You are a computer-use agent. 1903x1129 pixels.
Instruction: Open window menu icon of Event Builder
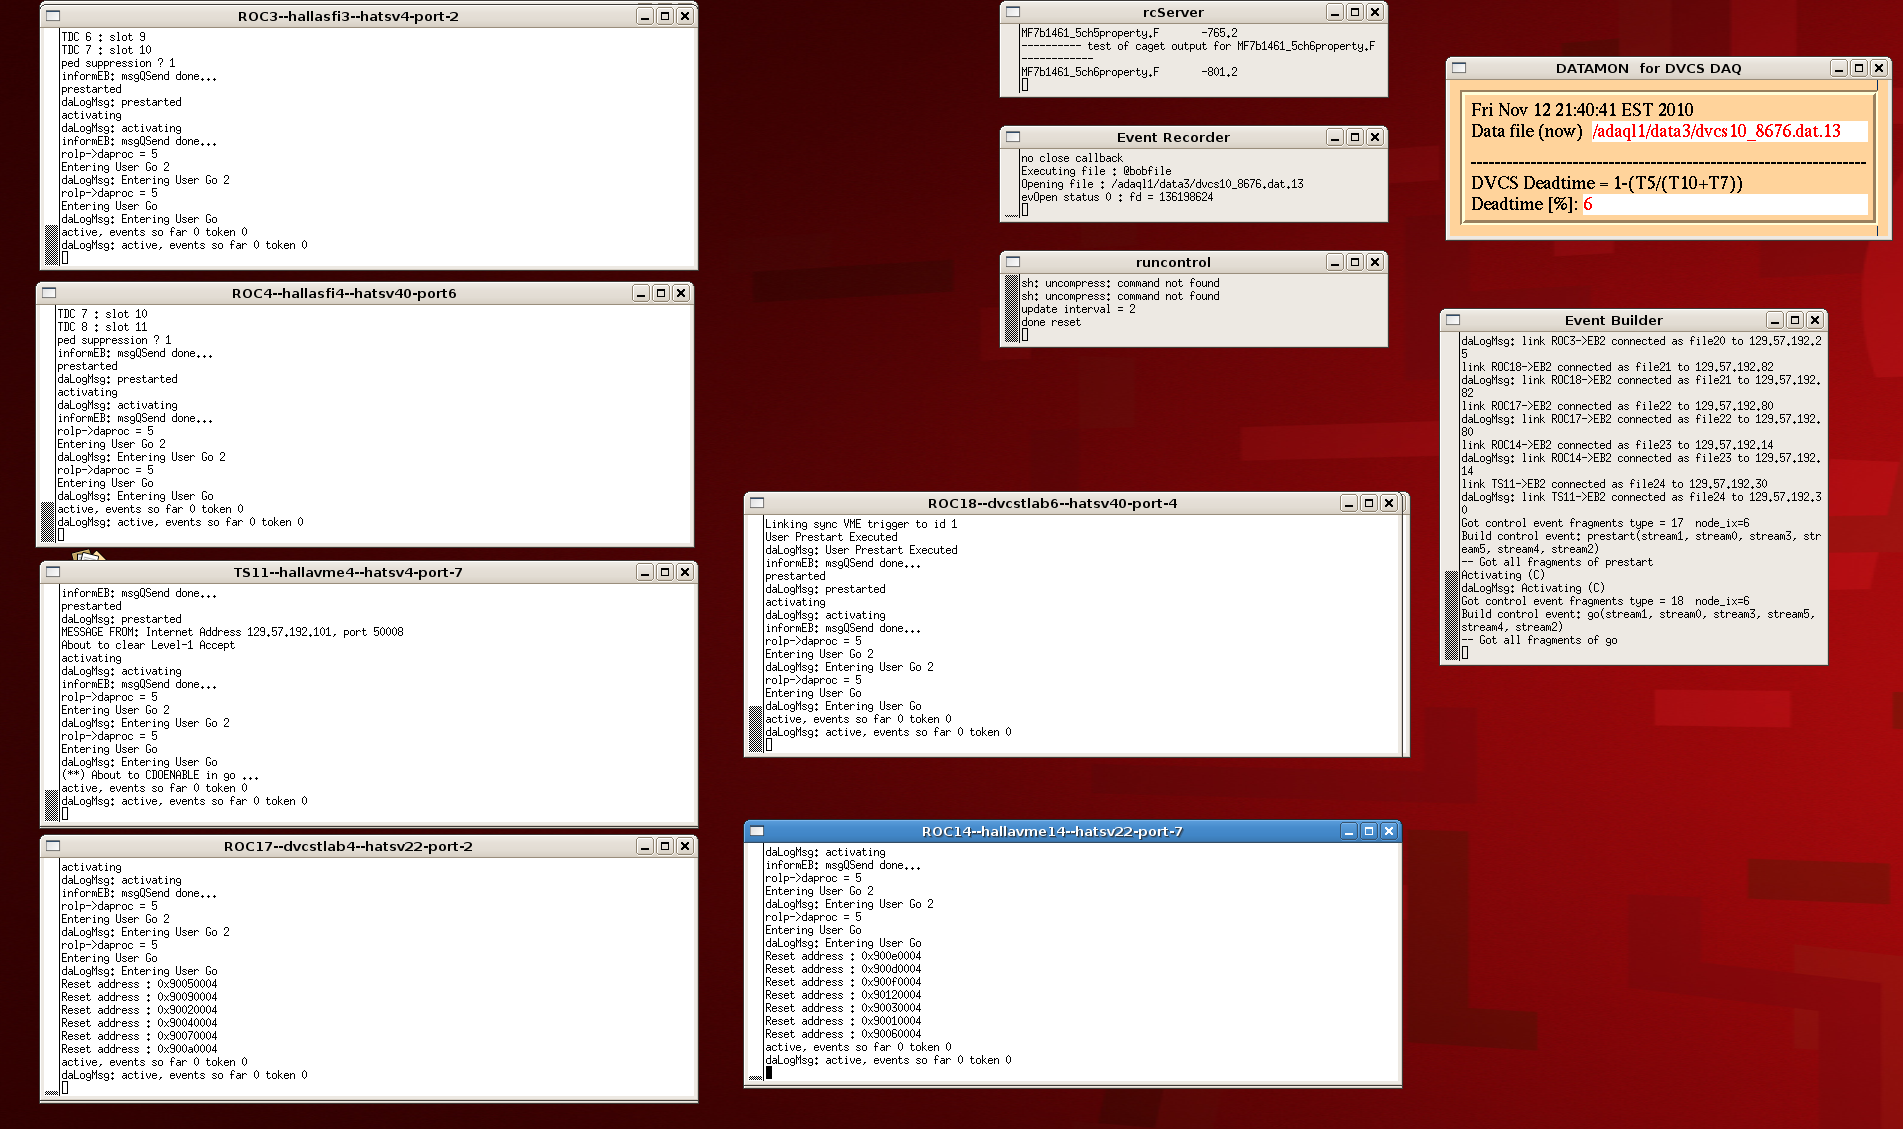[x=1453, y=320]
